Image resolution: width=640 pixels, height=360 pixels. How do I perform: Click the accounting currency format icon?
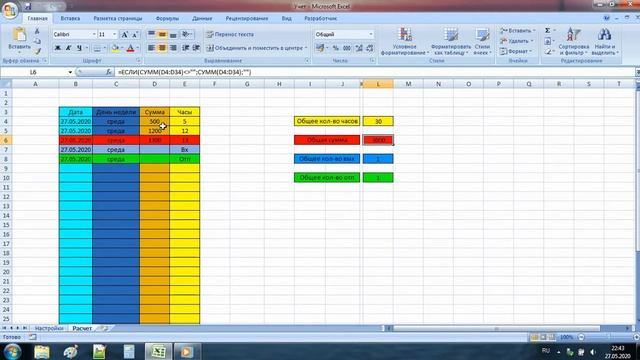pos(320,48)
